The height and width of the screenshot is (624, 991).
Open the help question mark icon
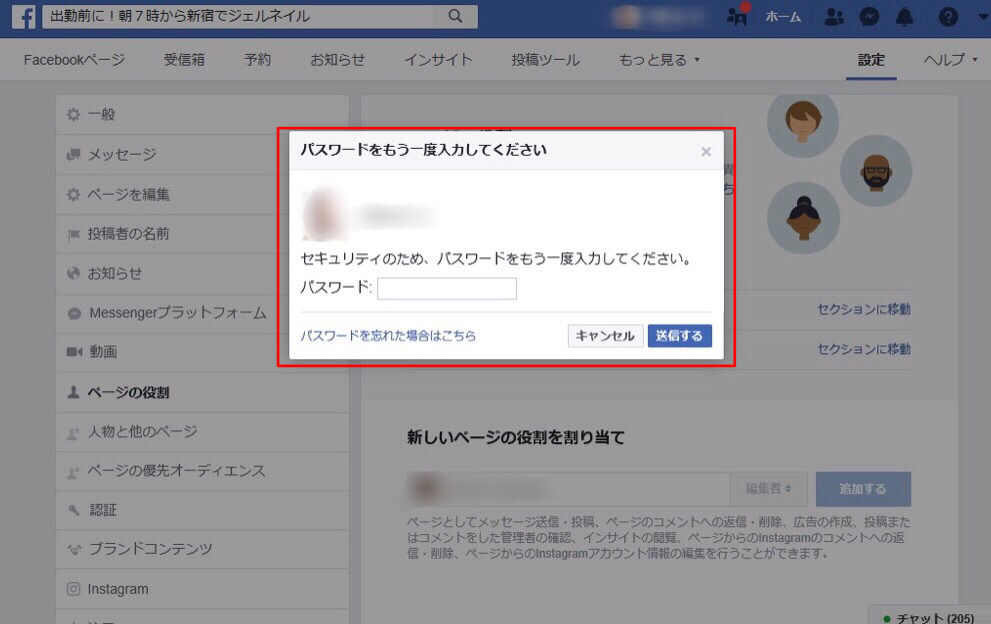coord(948,16)
